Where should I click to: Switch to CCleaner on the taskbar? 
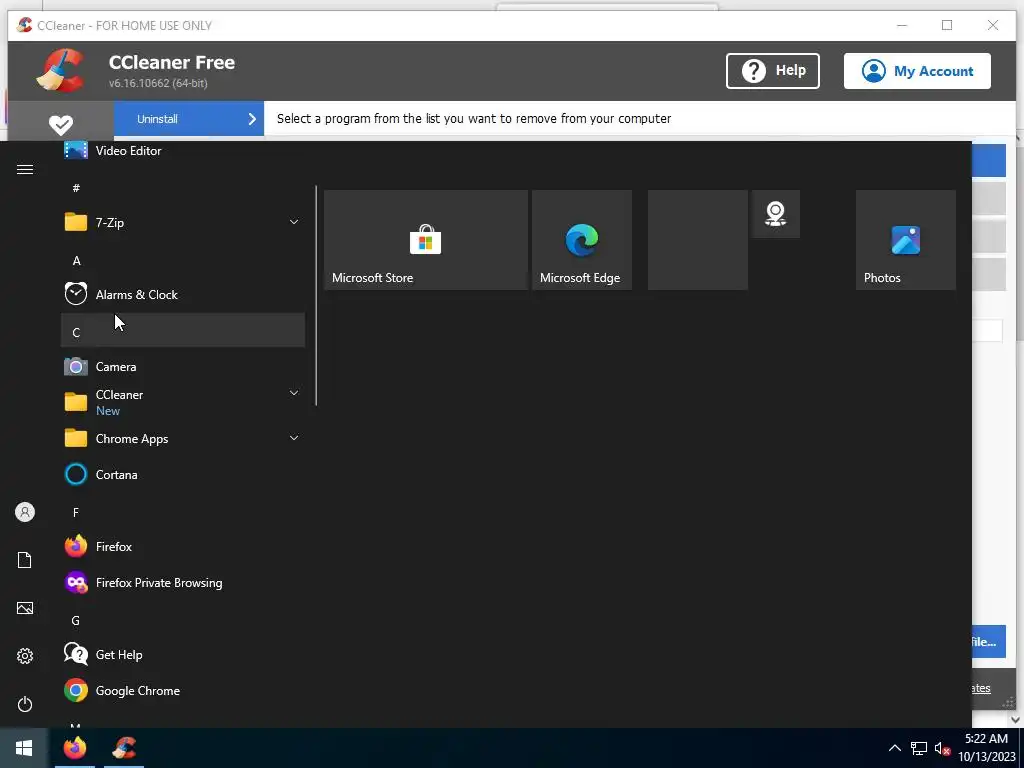124,748
